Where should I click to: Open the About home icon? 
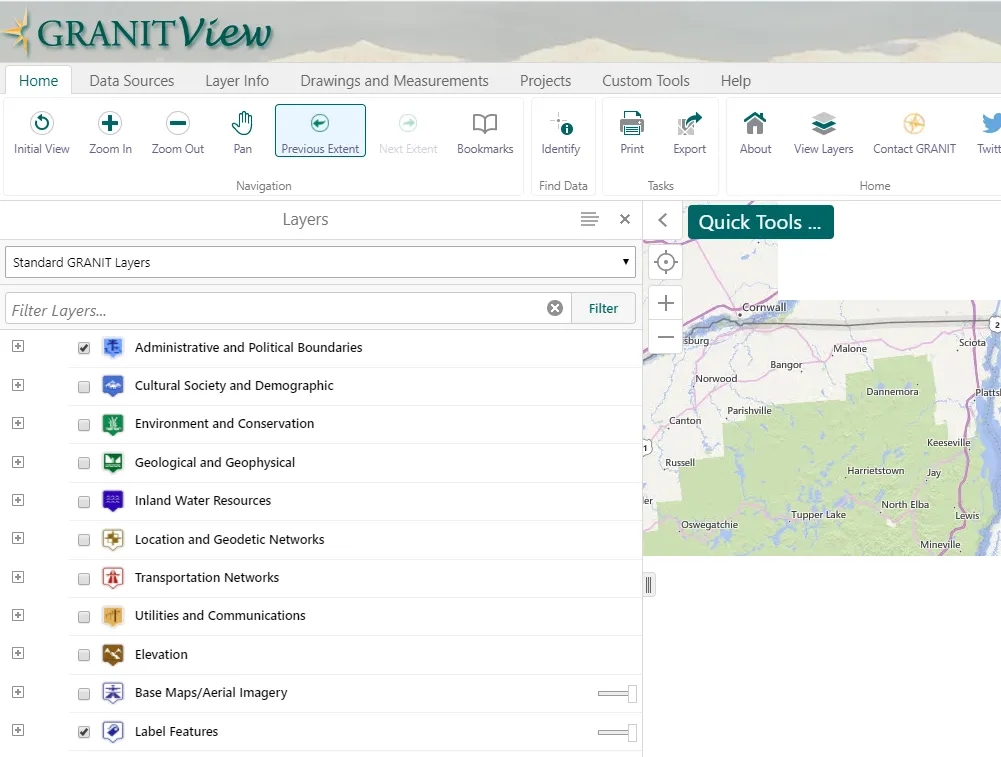pyautogui.click(x=755, y=132)
